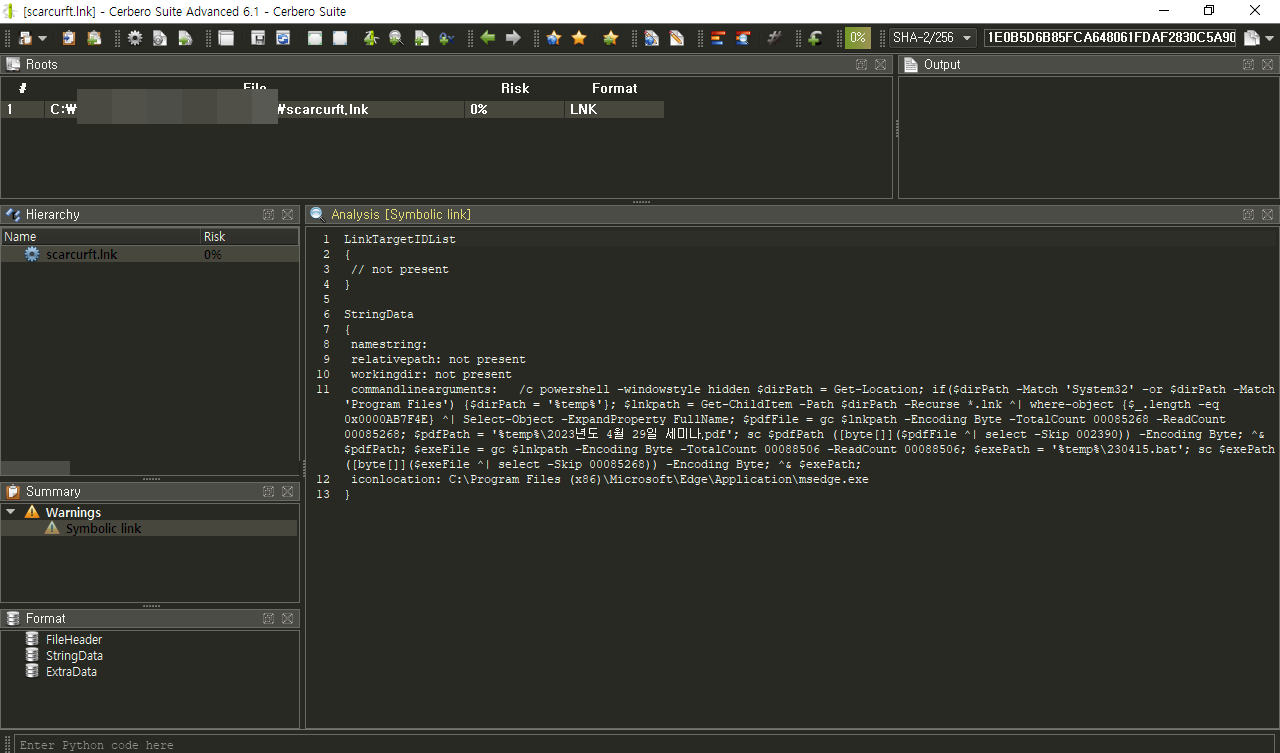Viewport: 1280px width, 753px height.
Task: Float the Format panel
Action: tap(269, 618)
